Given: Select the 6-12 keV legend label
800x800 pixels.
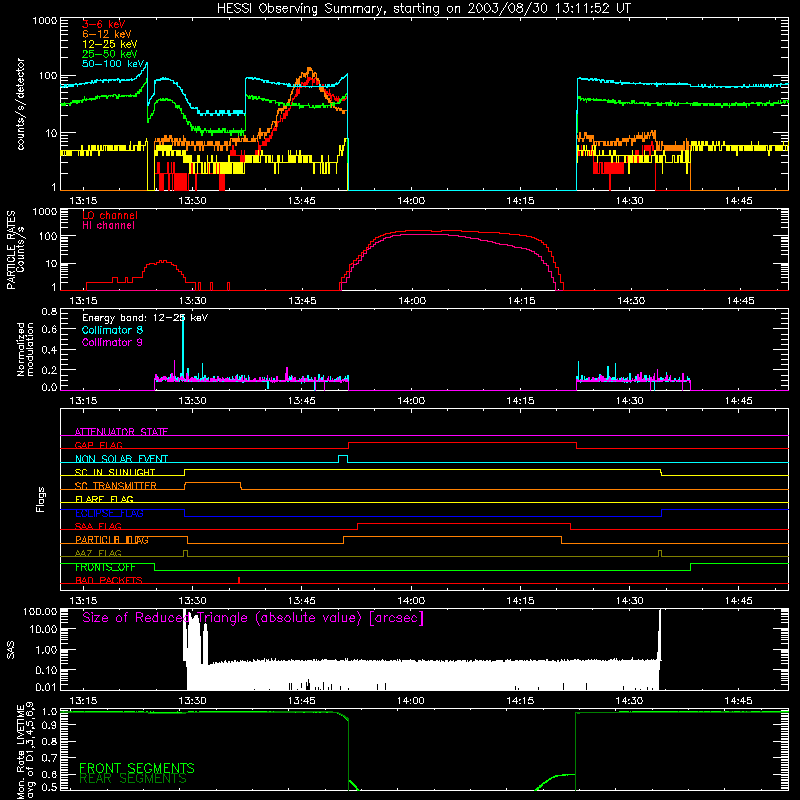Looking at the screenshot, I should click(x=107, y=34).
